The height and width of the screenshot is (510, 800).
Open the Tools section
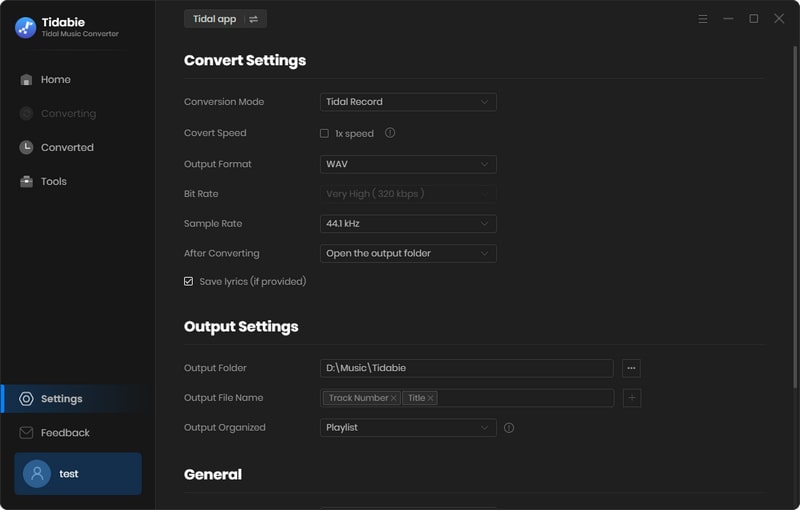pyautogui.click(x=54, y=182)
